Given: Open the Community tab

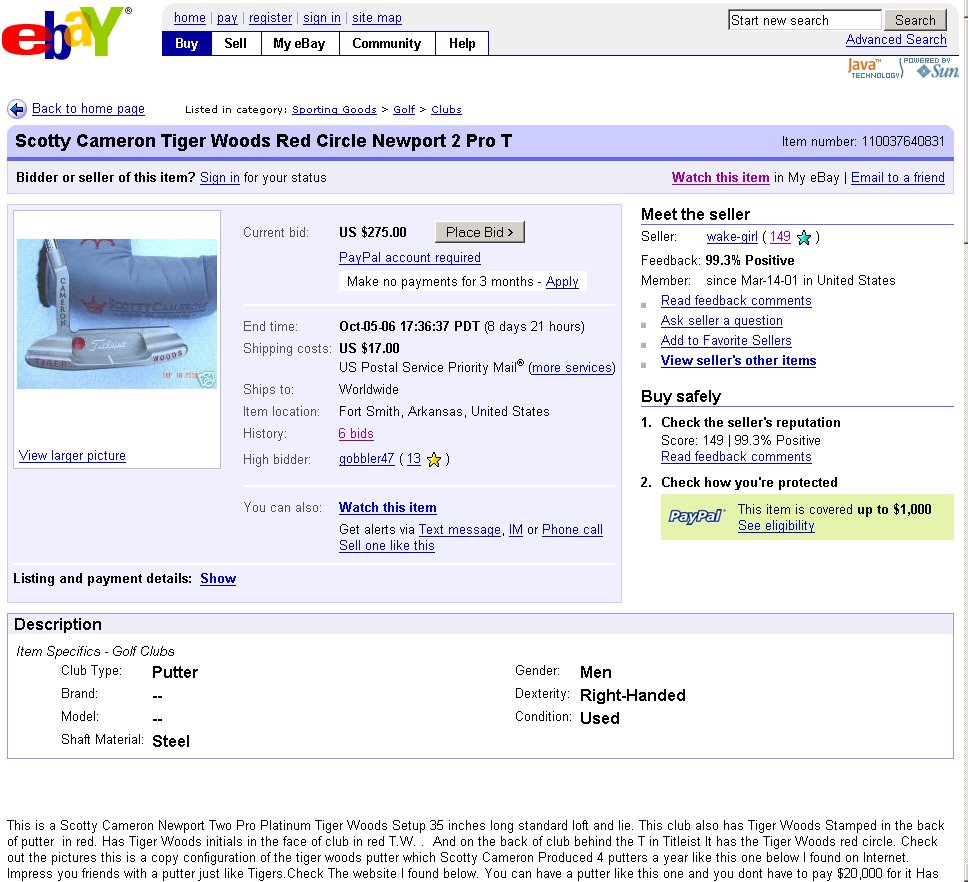Looking at the screenshot, I should pos(386,43).
